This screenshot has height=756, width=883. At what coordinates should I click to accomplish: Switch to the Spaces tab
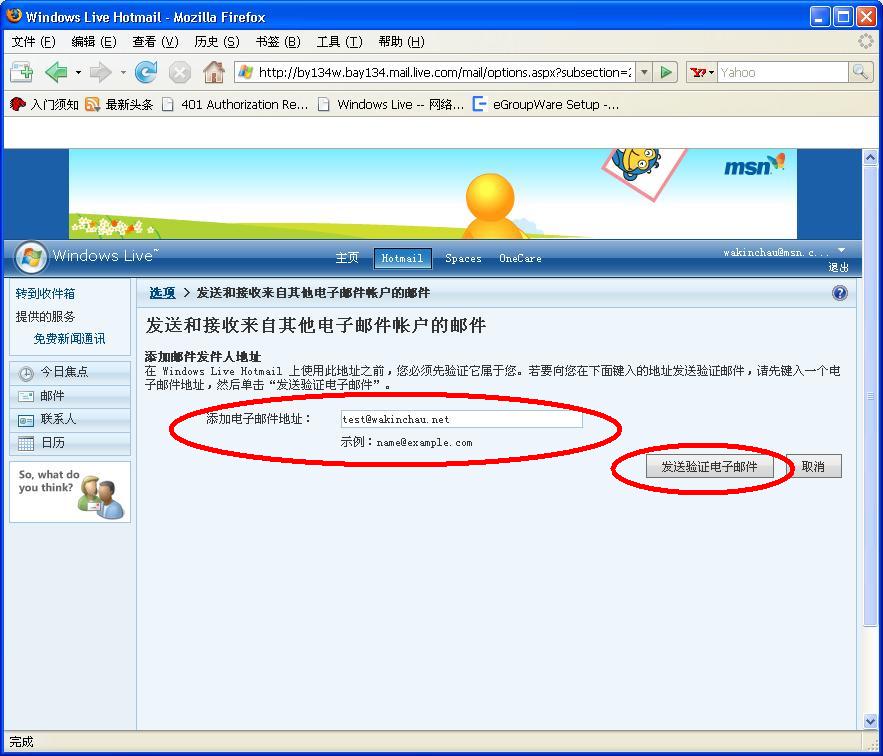coord(463,259)
